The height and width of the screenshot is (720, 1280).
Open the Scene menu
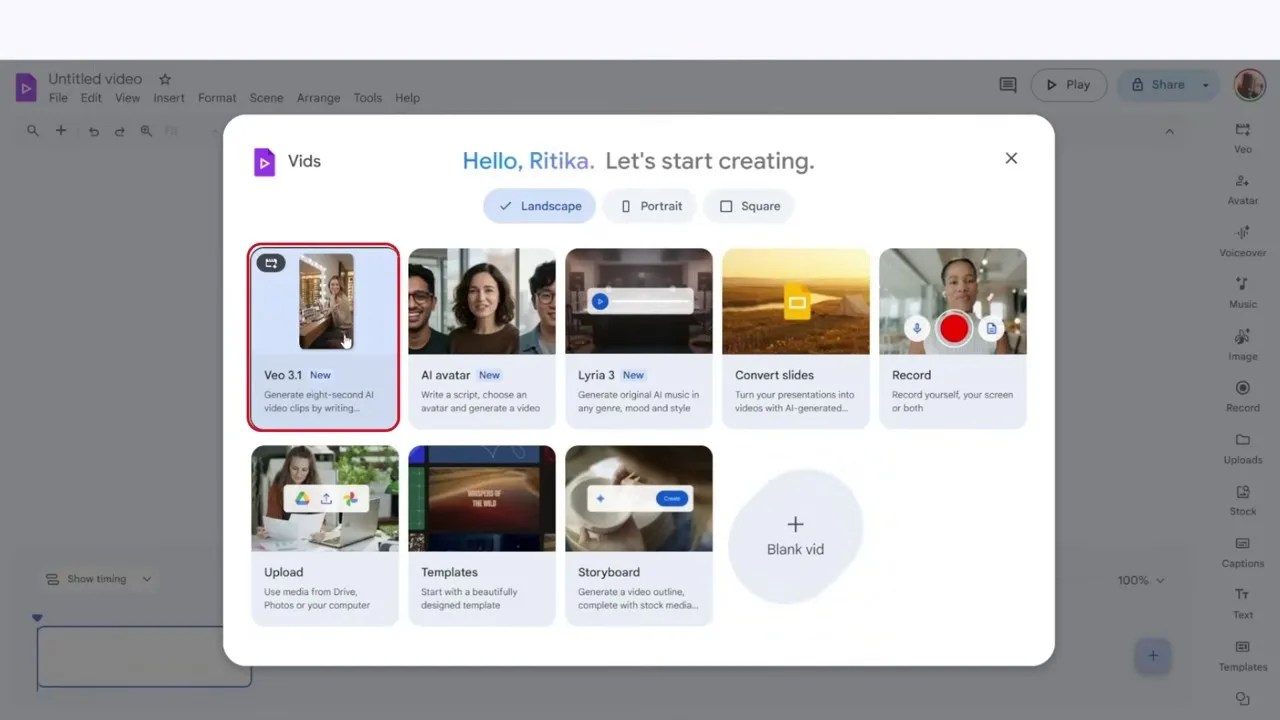tap(266, 98)
